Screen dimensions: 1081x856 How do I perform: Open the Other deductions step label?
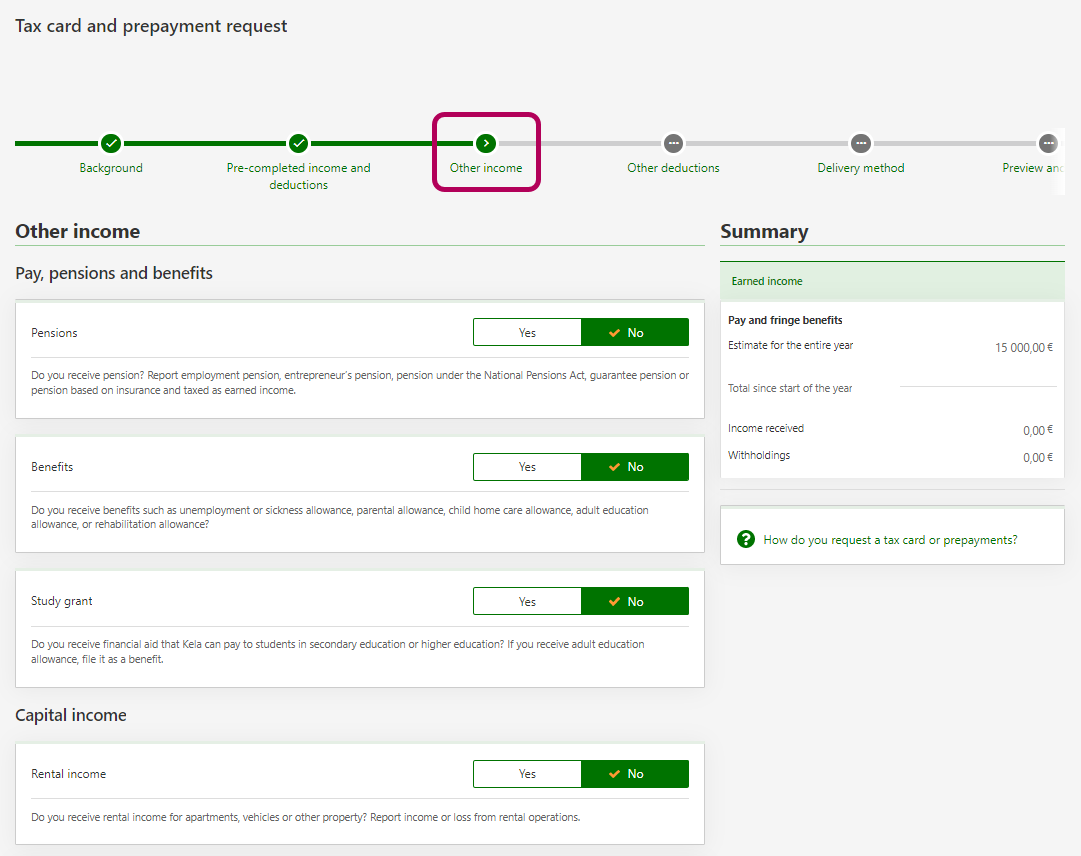(x=673, y=168)
